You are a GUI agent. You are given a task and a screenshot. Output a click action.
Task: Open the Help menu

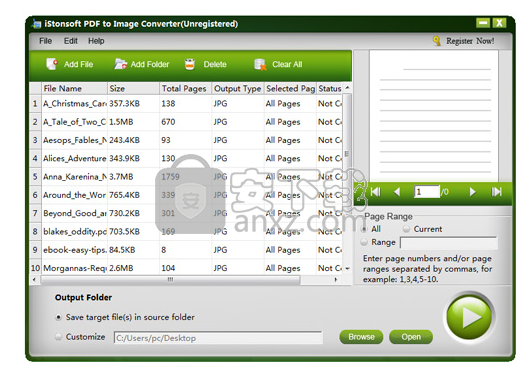[x=96, y=41]
